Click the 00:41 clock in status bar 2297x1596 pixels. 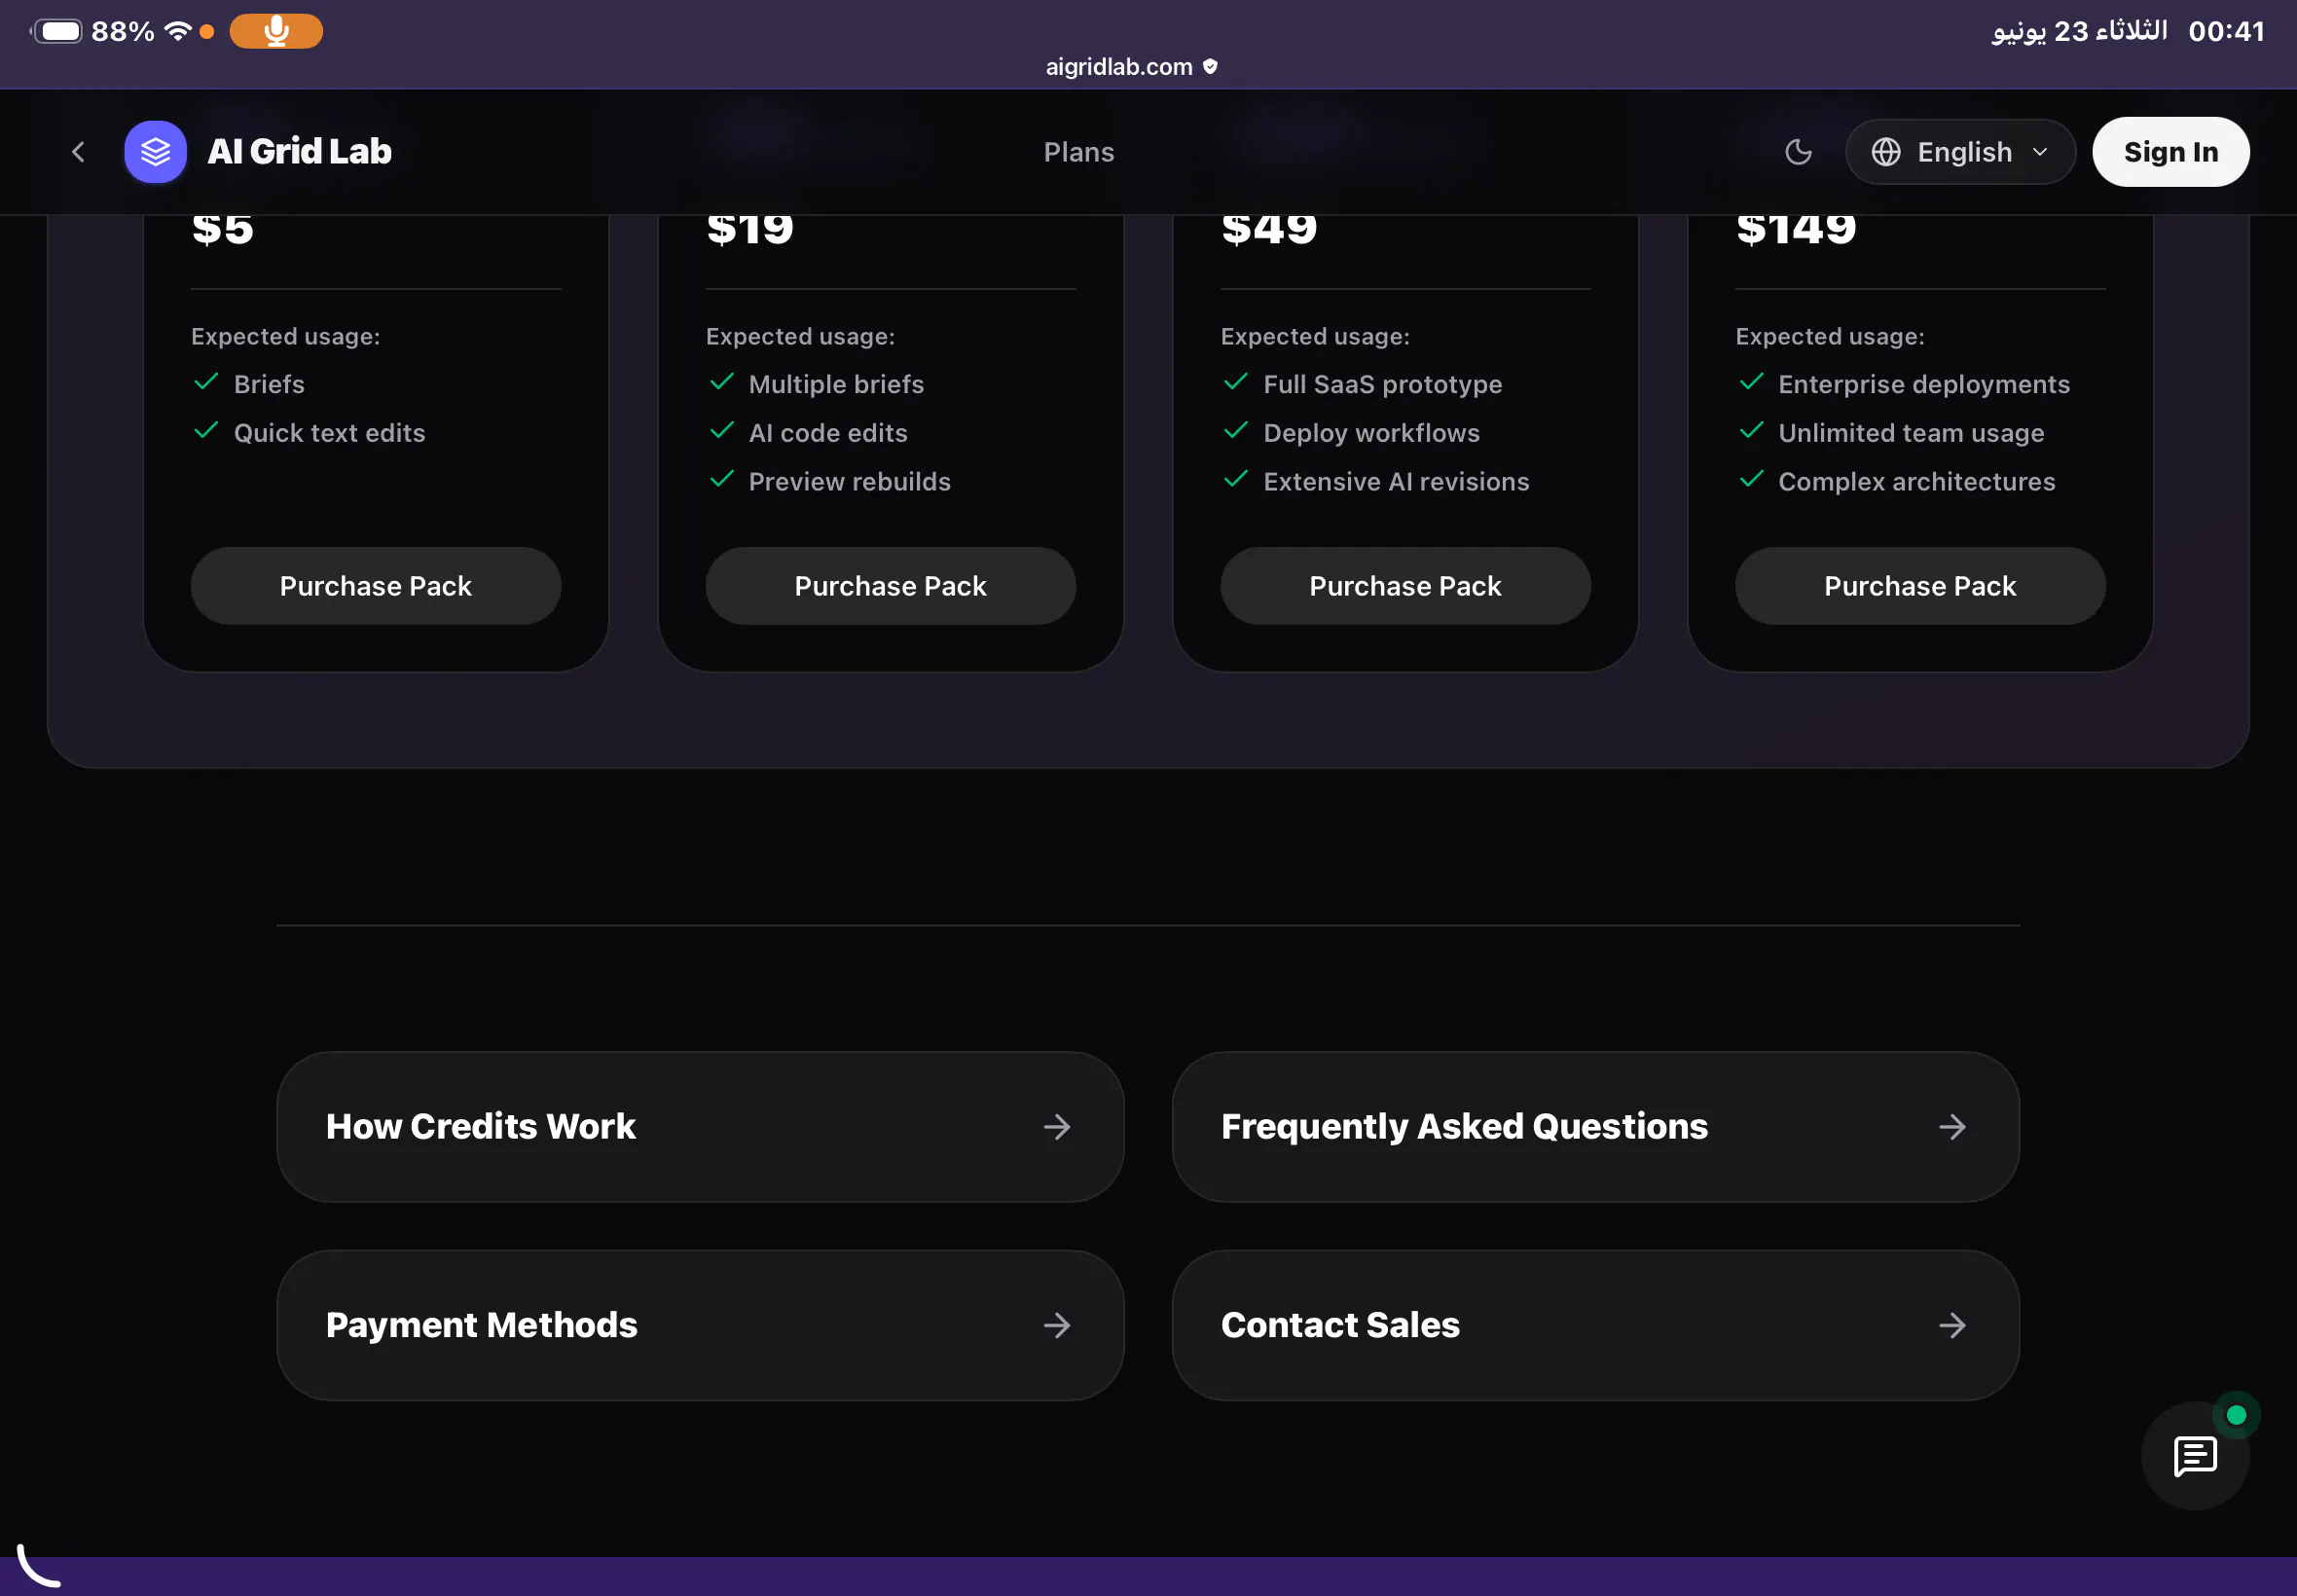pos(2226,31)
